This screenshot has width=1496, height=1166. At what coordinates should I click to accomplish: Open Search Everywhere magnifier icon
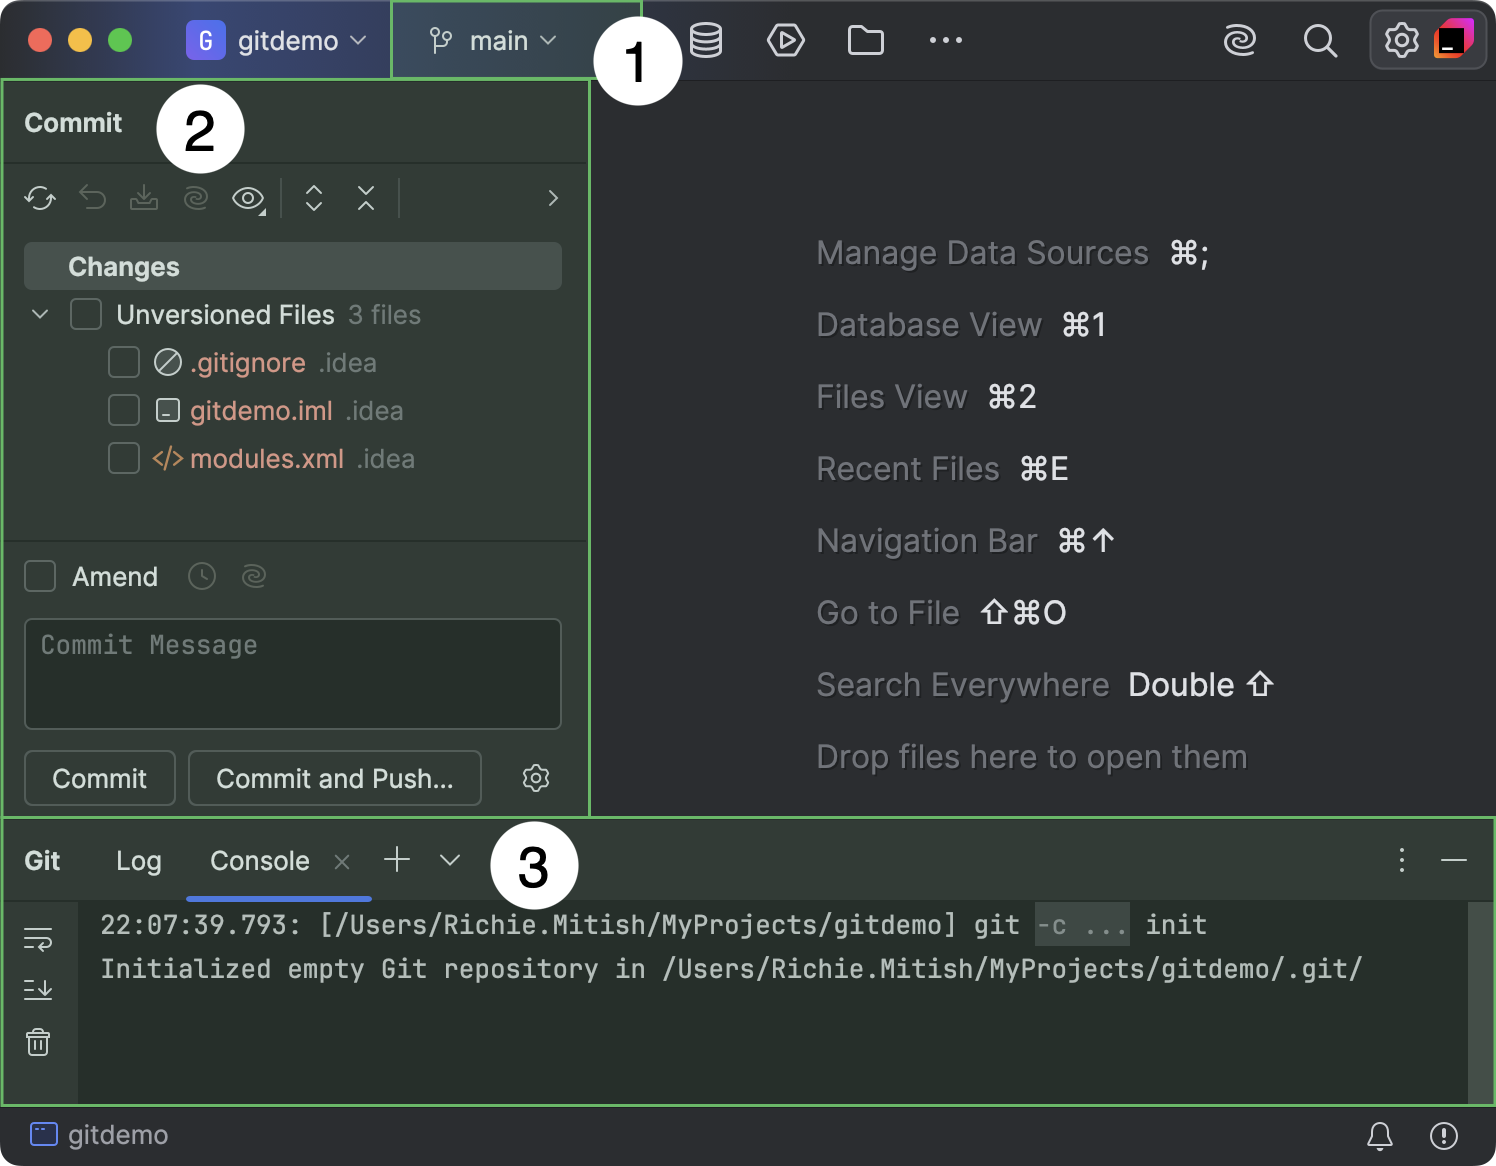pos(1320,41)
